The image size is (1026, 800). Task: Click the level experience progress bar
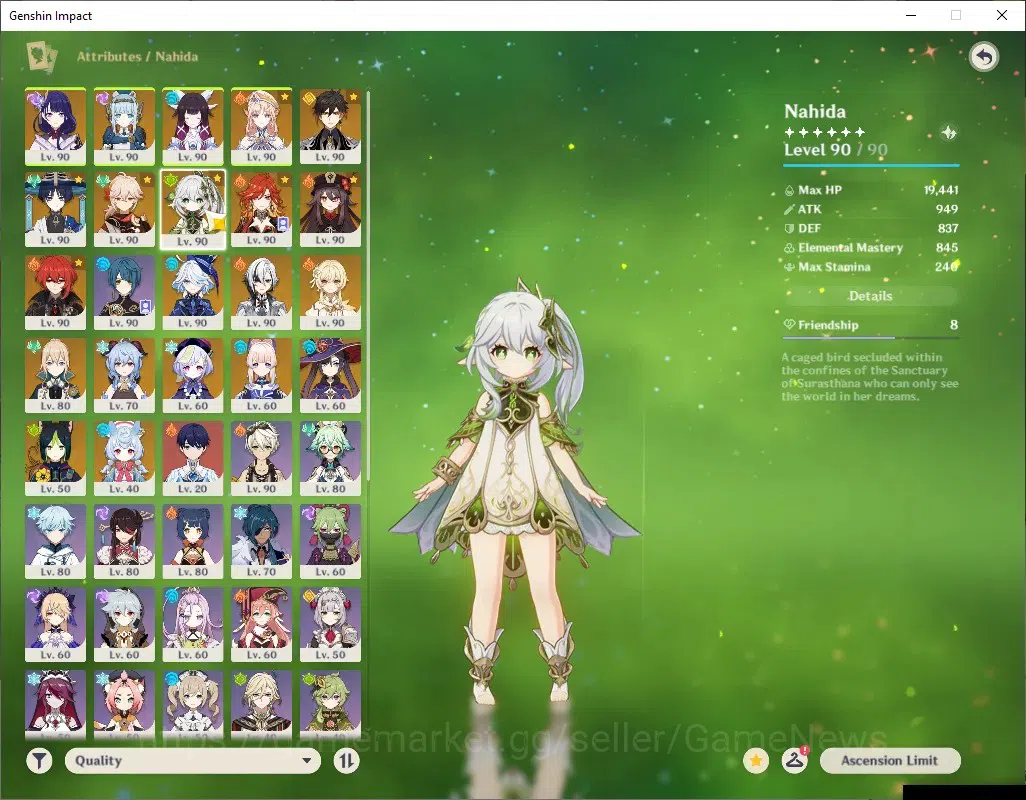[871, 165]
